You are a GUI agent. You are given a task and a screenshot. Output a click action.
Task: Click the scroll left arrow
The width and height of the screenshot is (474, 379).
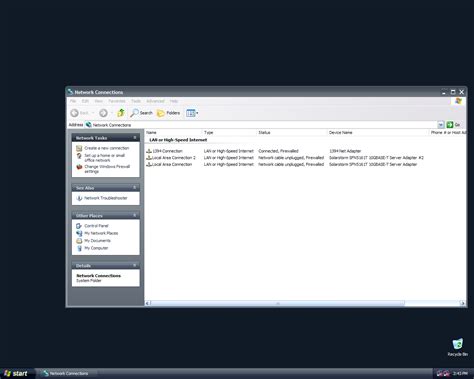tap(148, 303)
